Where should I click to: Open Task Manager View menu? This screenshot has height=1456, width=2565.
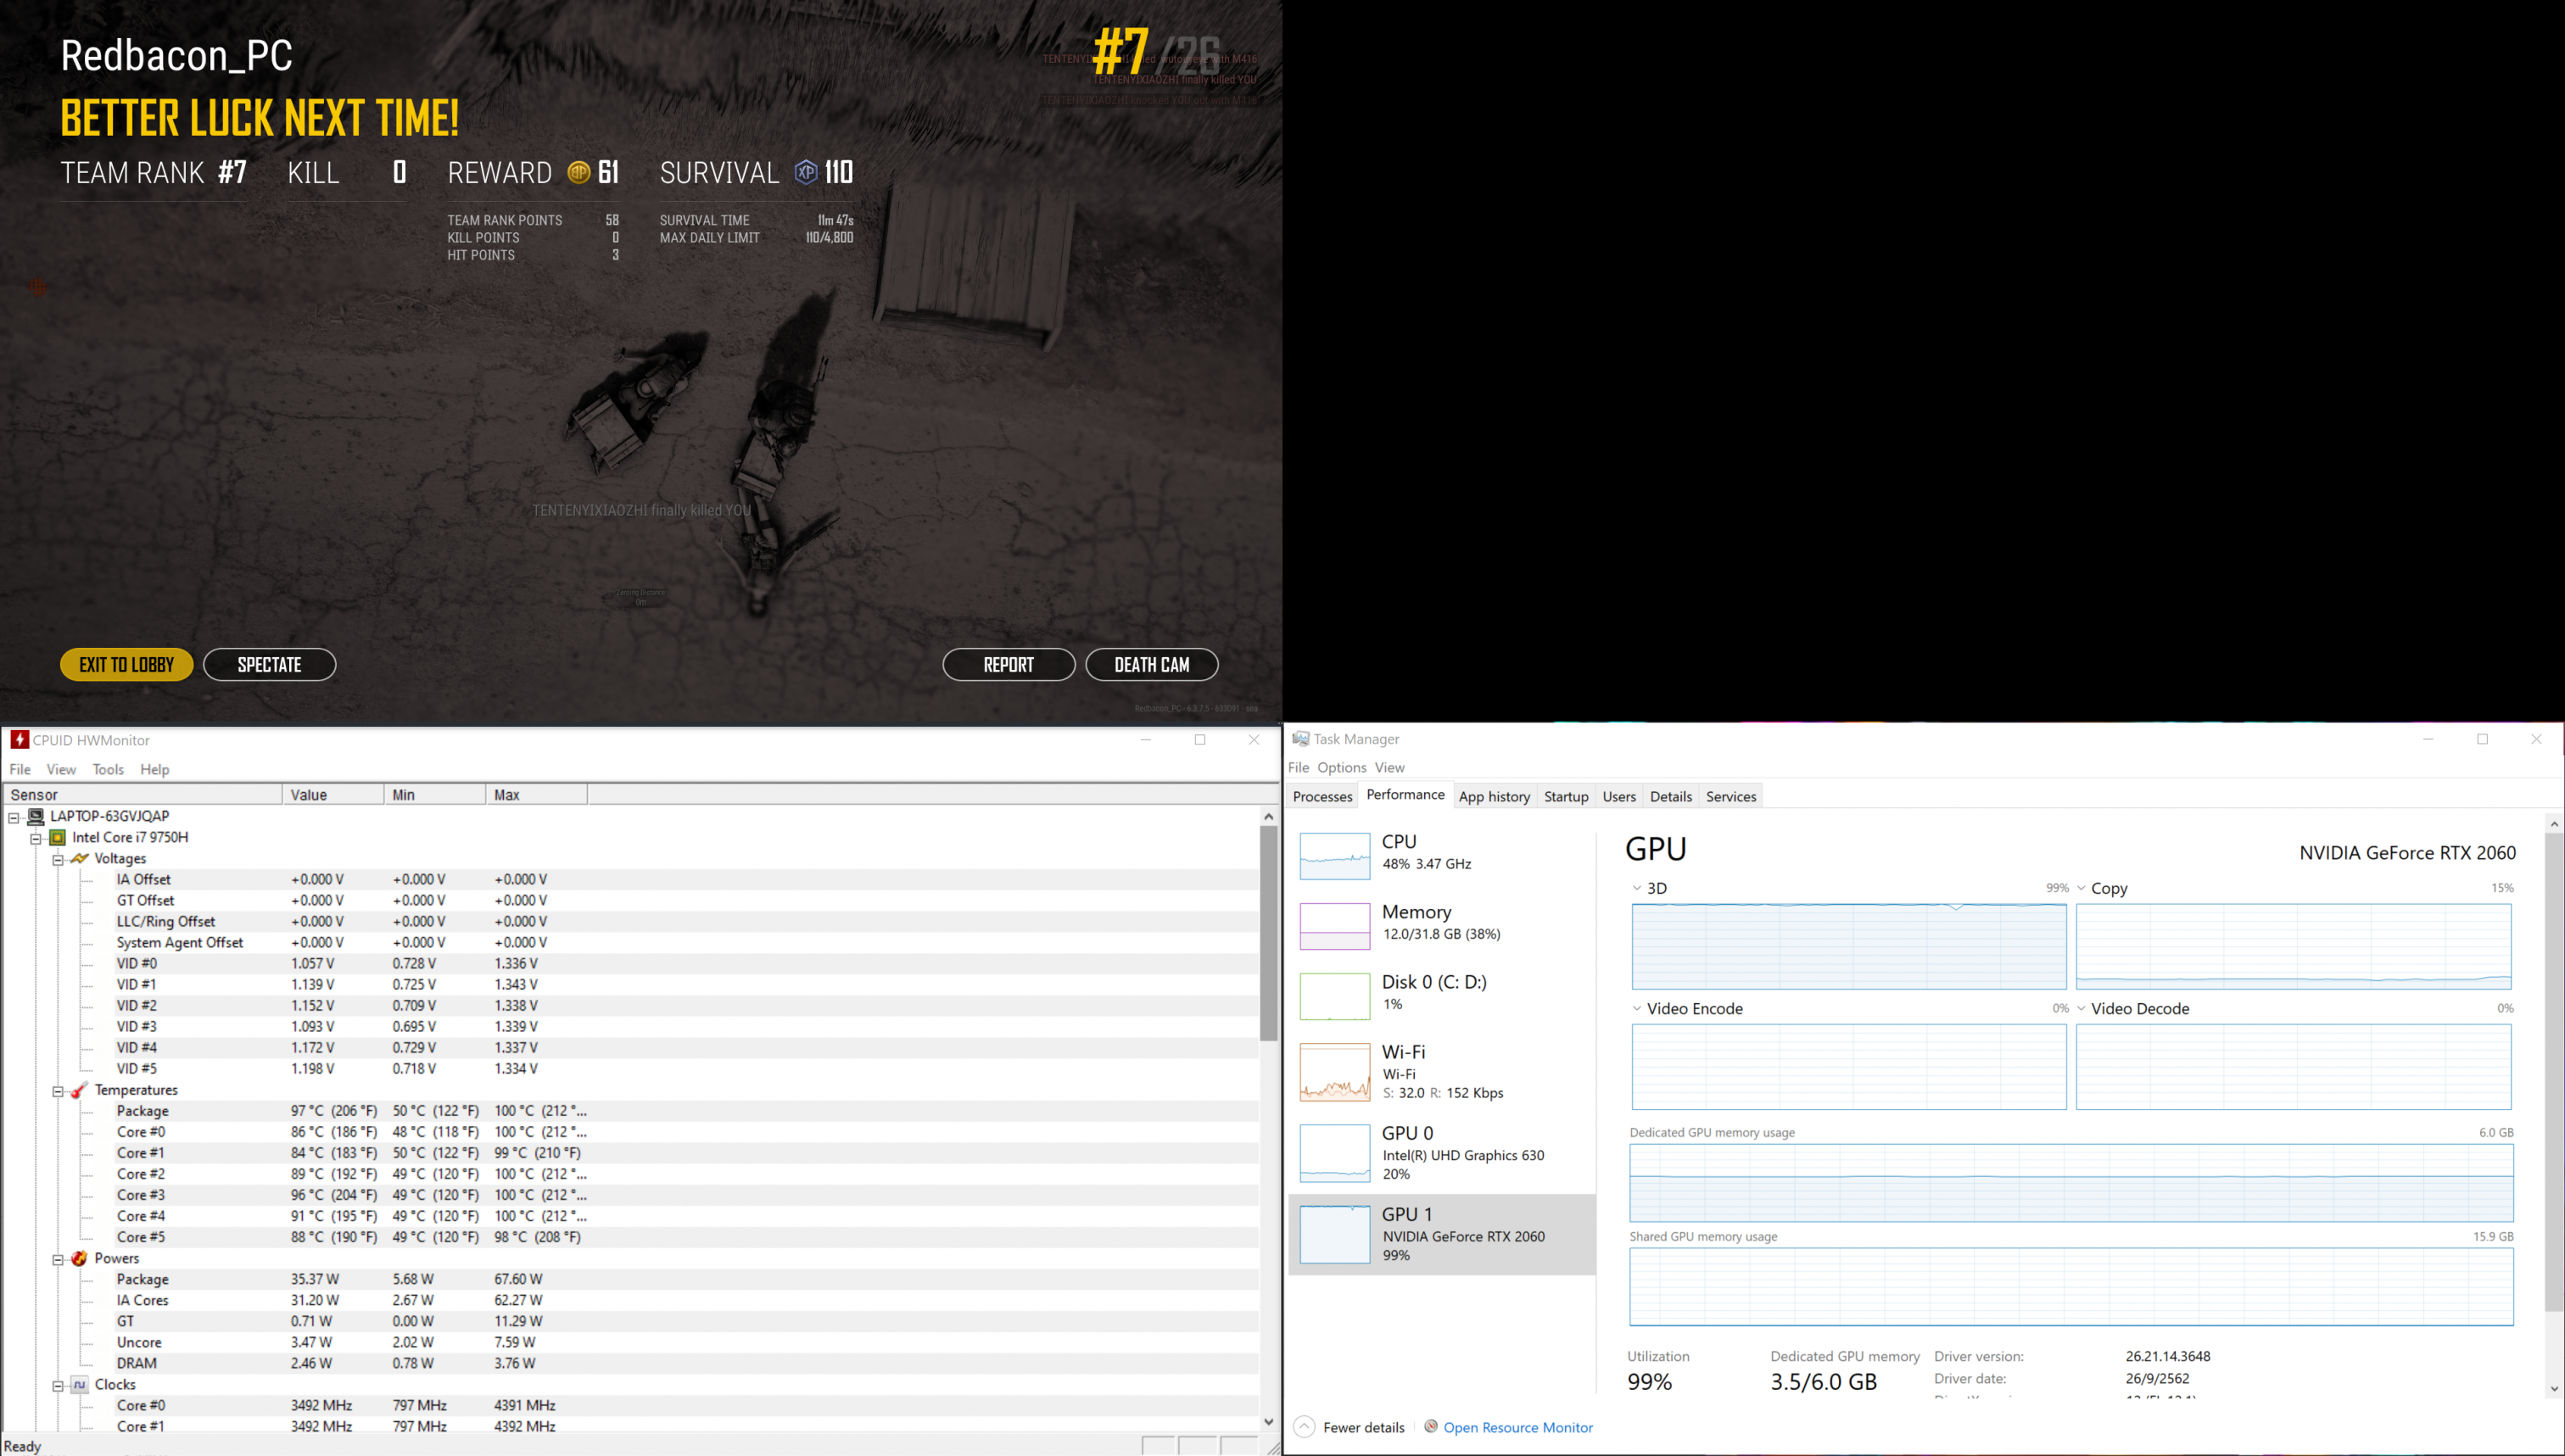[1389, 767]
